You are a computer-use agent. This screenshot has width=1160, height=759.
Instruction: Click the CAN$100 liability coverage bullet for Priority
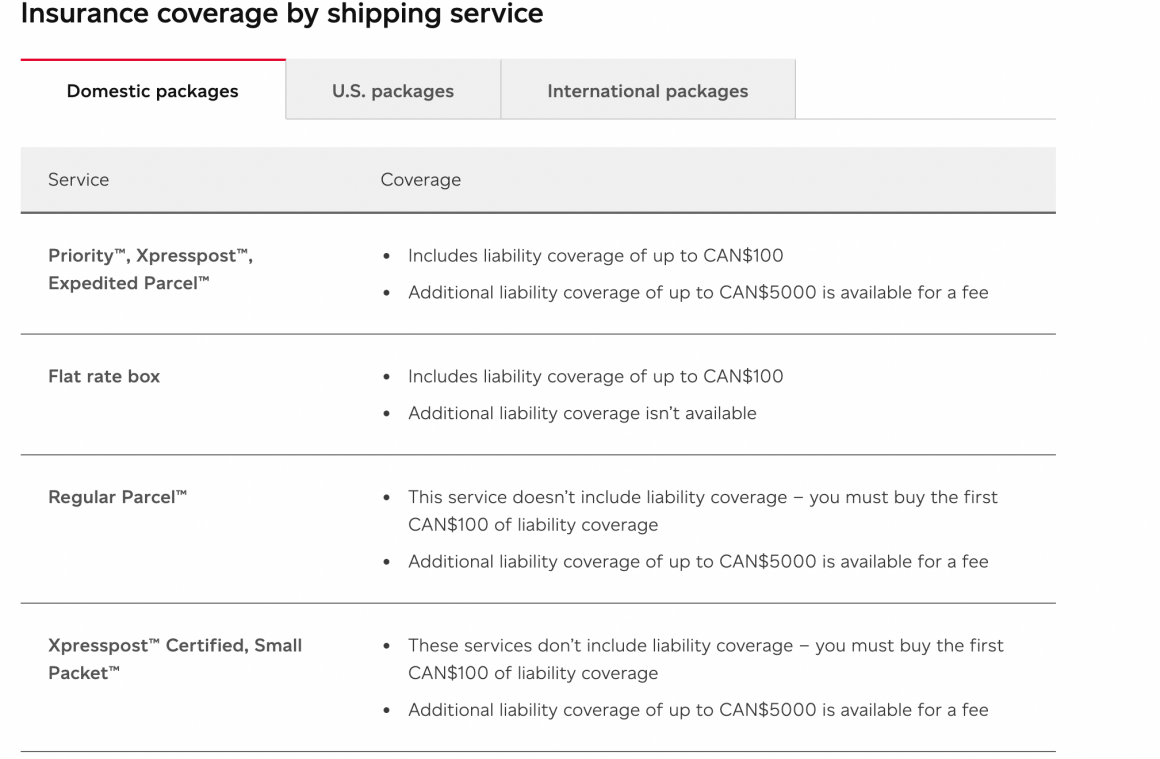click(x=595, y=255)
